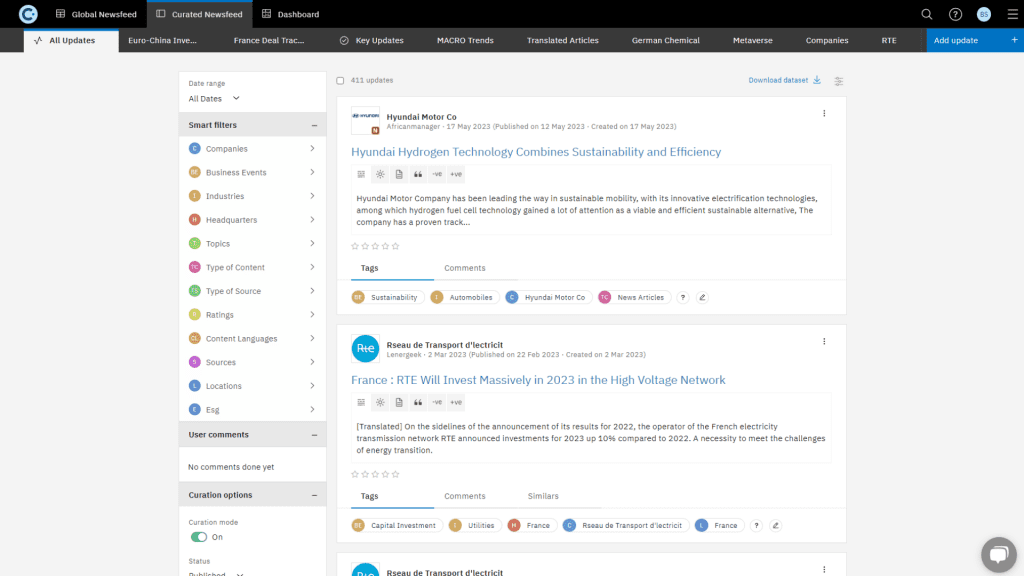1024x576 pixels.
Task: Rate France RTE article three stars
Action: tap(375, 474)
